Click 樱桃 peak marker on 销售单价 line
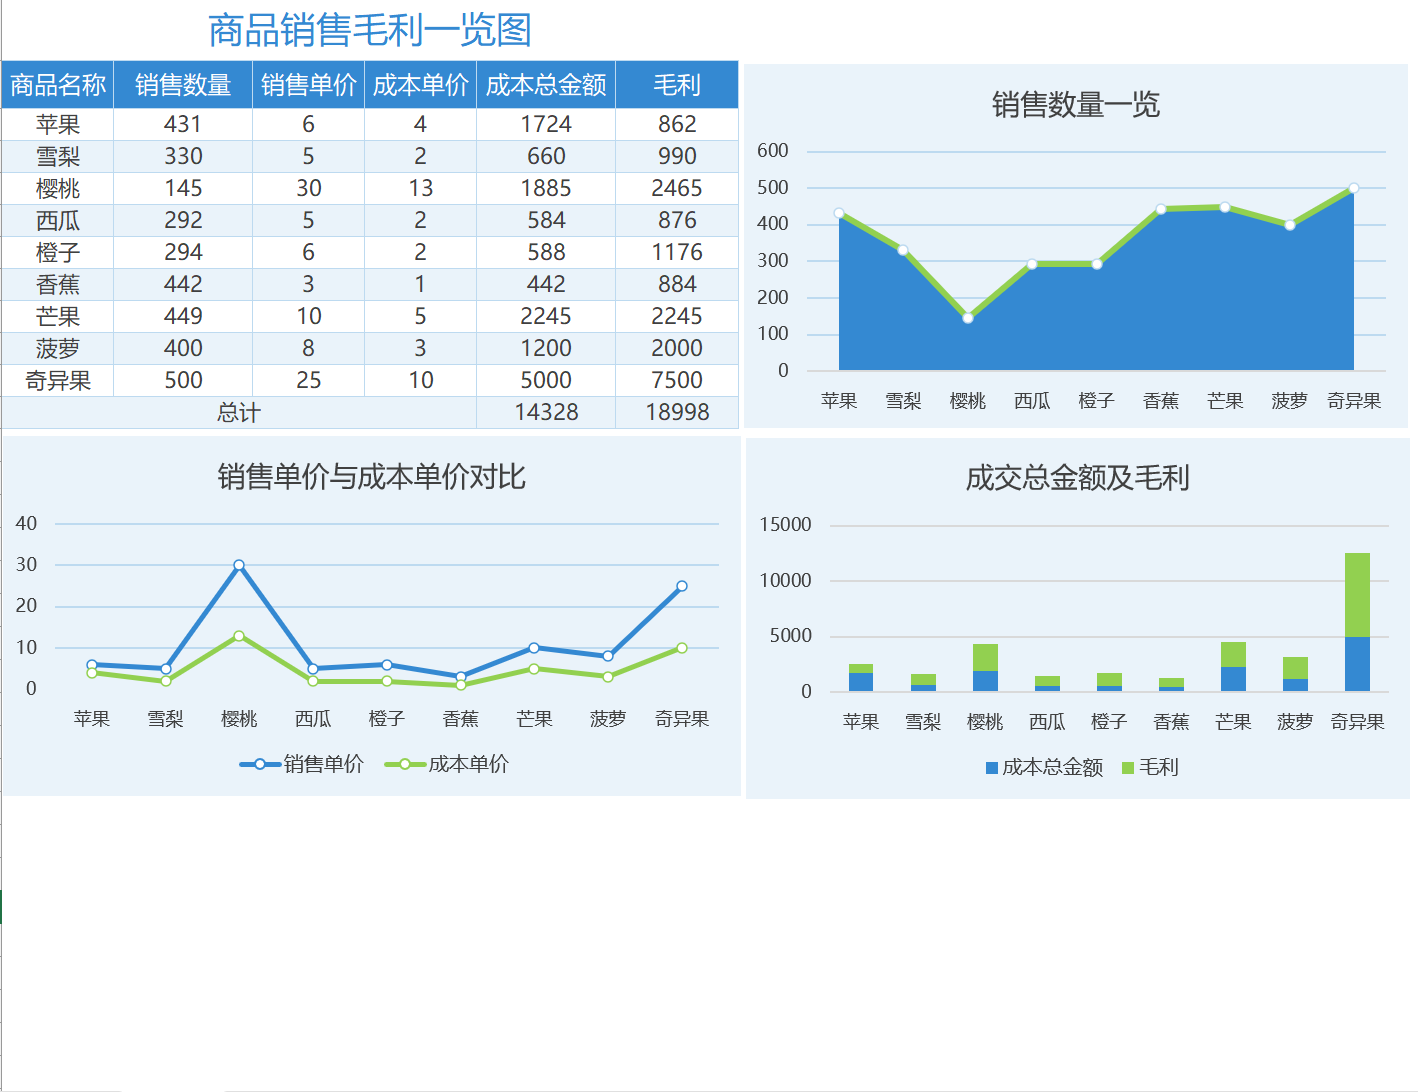This screenshot has width=1418, height=1092. tap(239, 565)
